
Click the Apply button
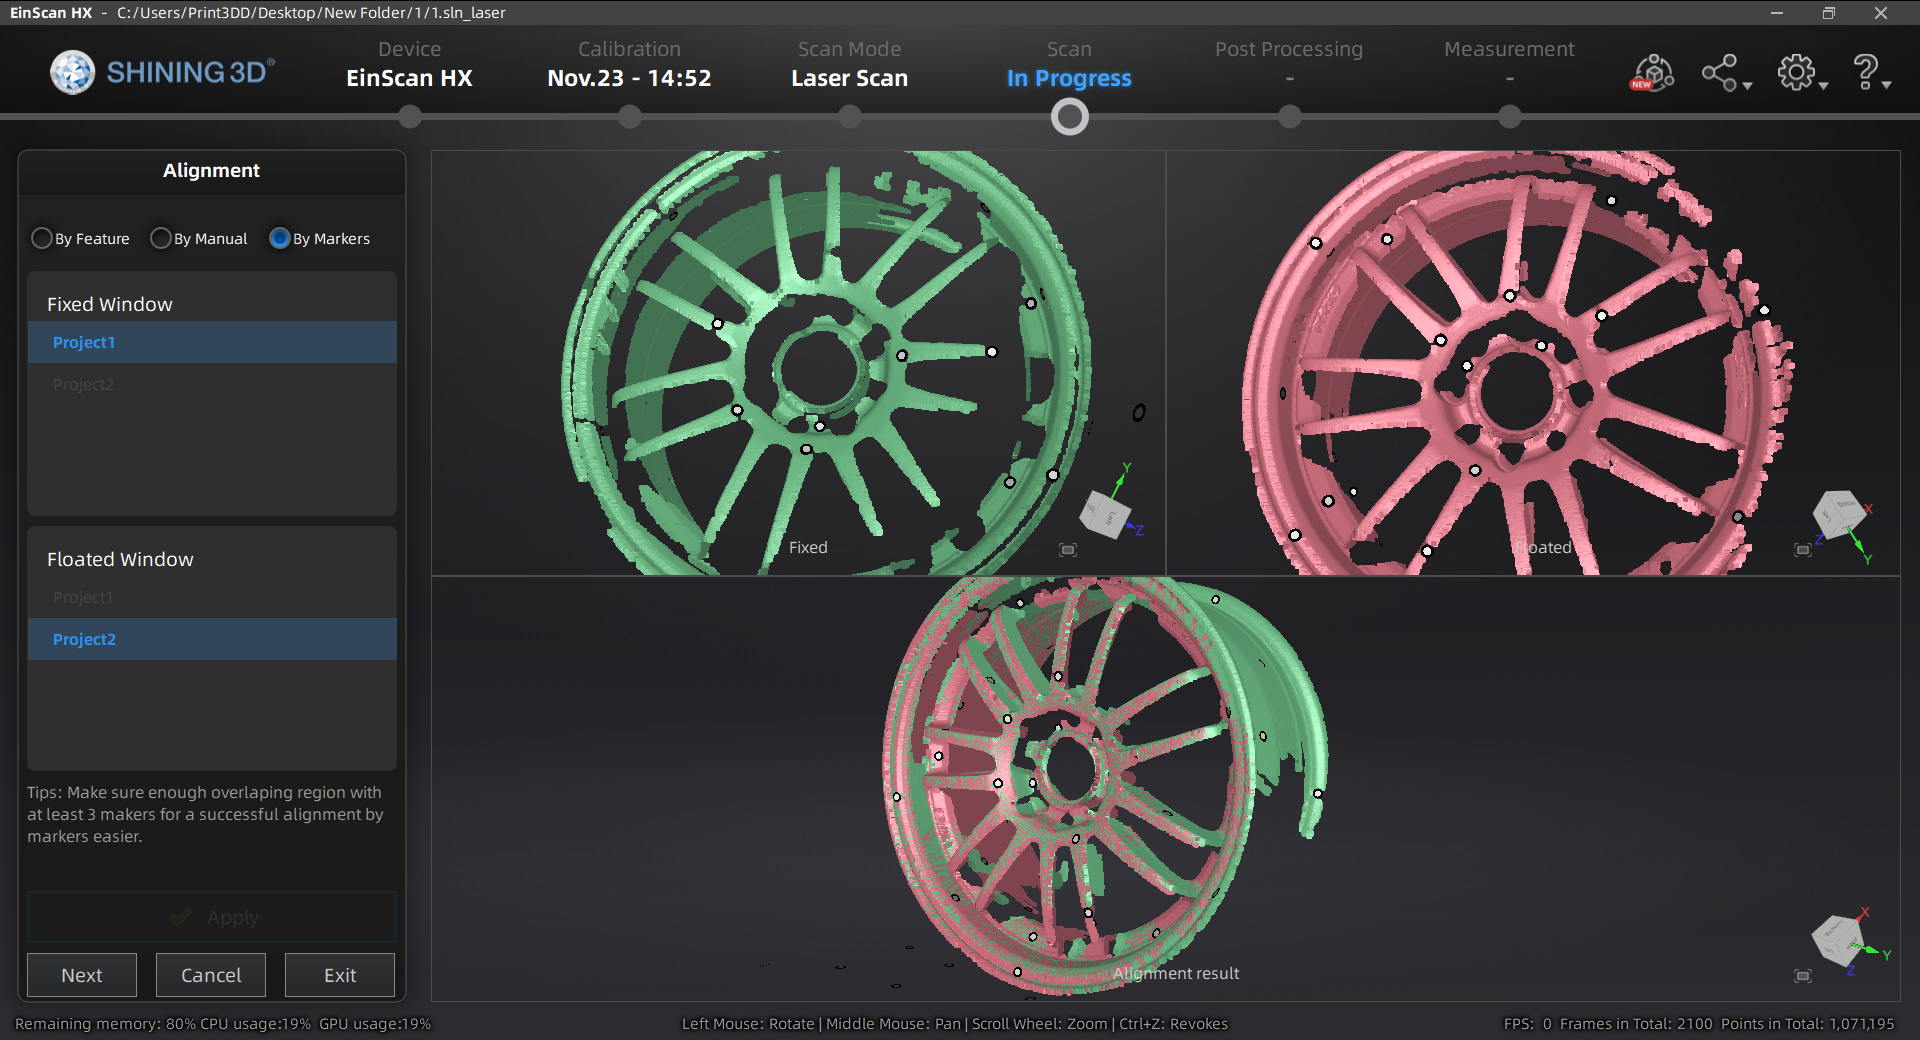pos(212,917)
